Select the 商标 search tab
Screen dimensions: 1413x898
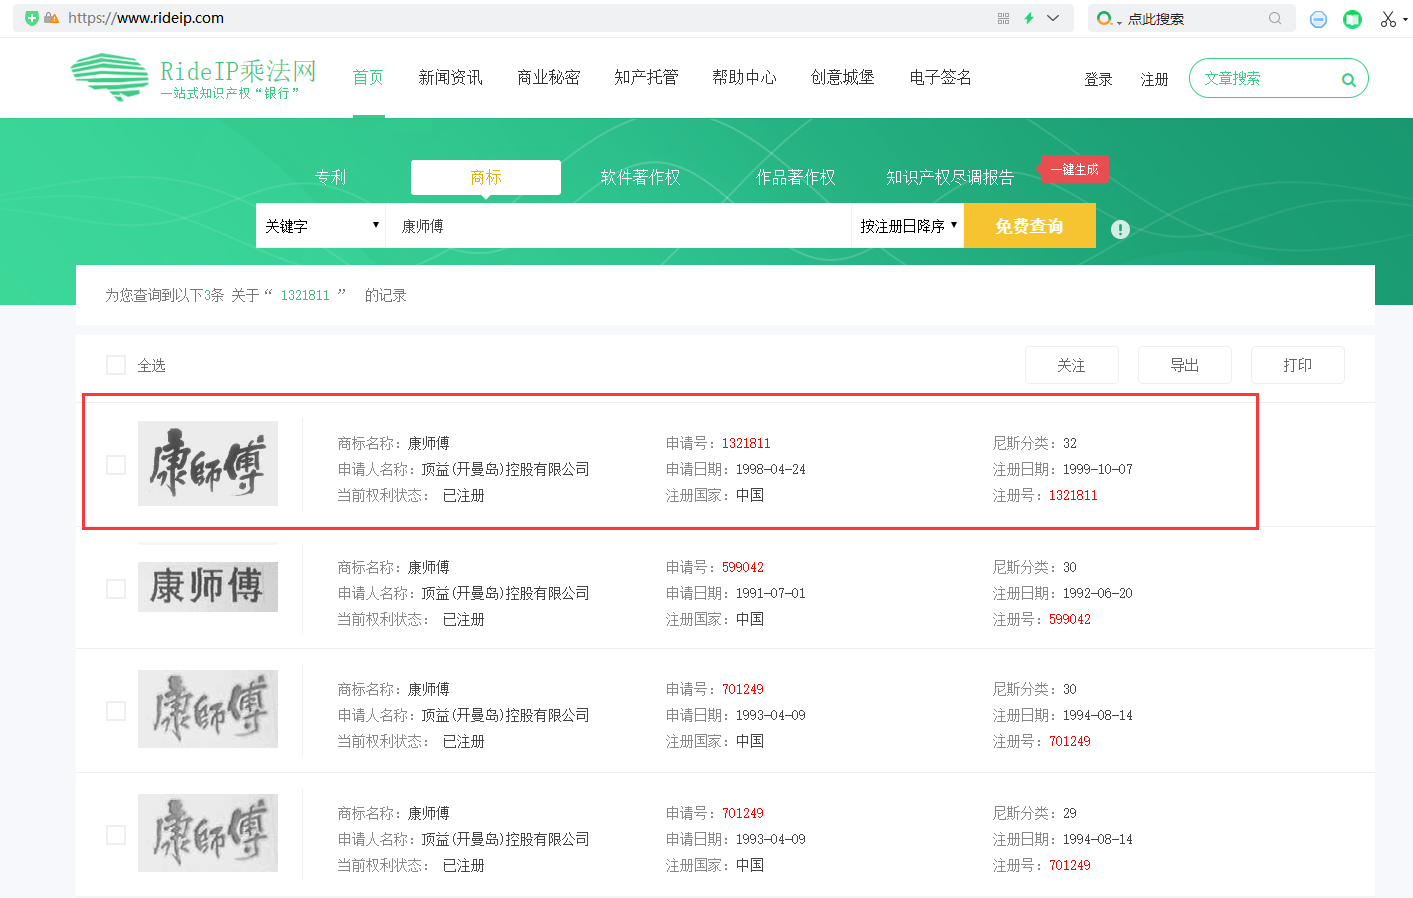click(486, 177)
